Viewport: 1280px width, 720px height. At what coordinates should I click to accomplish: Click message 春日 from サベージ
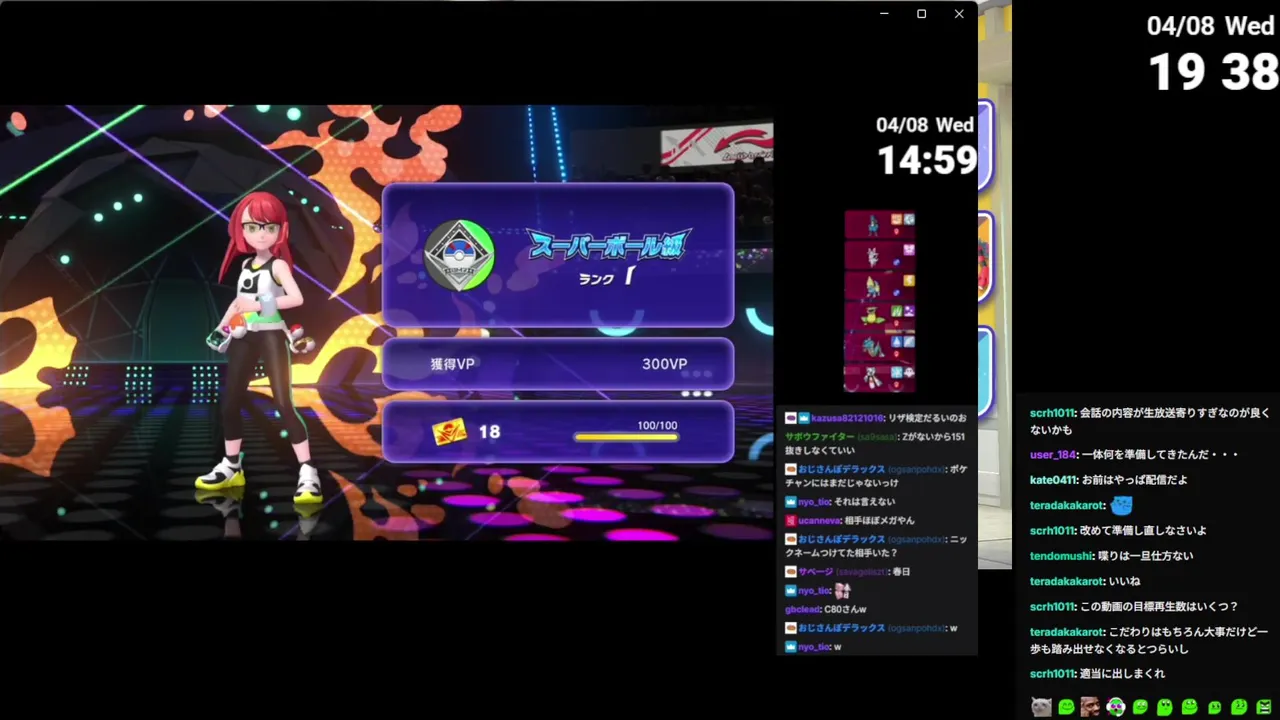coord(902,571)
